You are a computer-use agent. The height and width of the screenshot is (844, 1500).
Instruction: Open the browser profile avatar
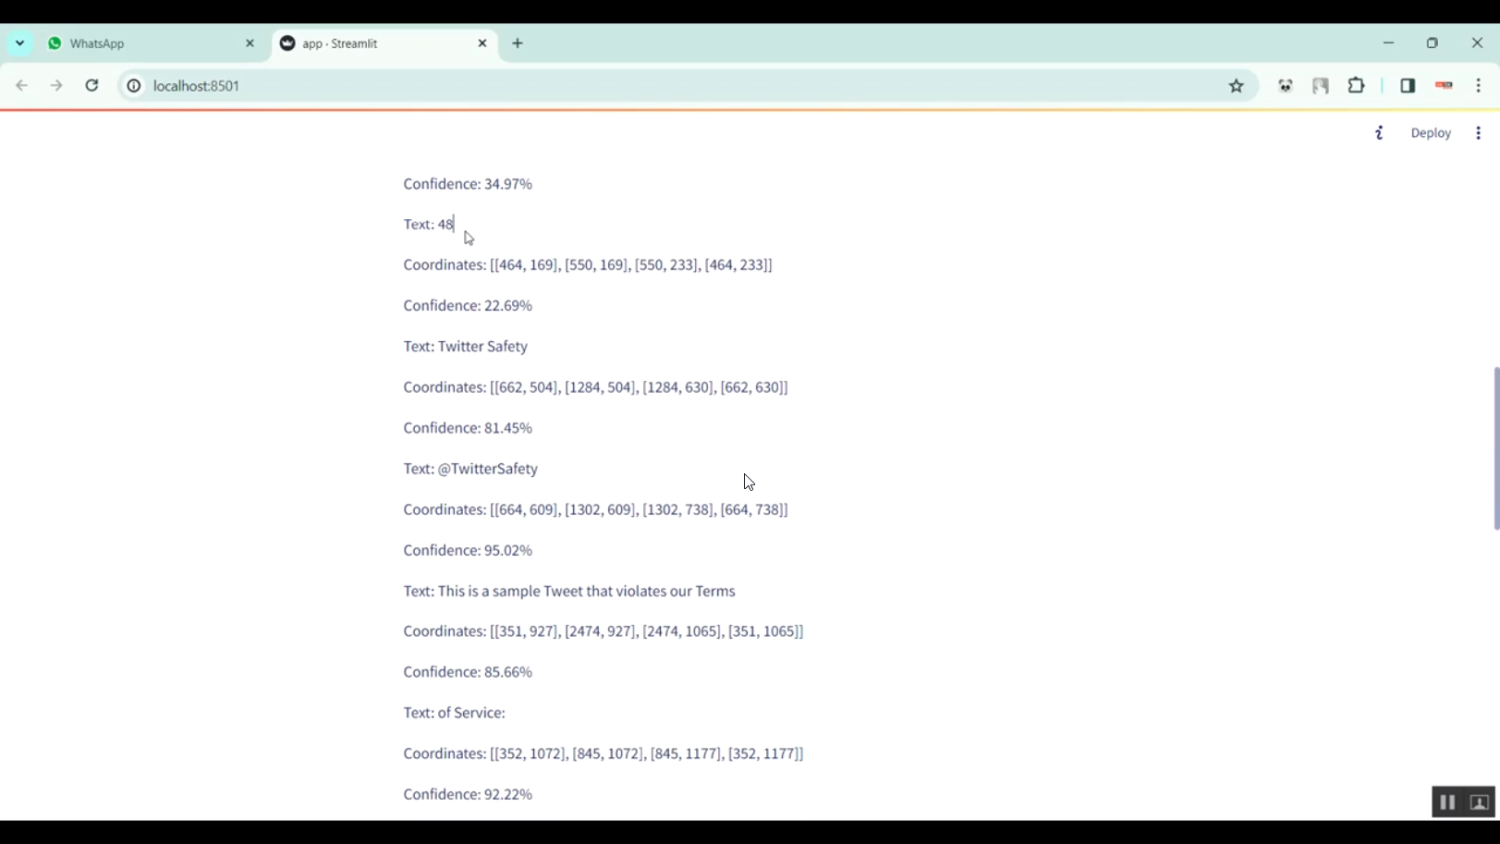[x=1443, y=86]
